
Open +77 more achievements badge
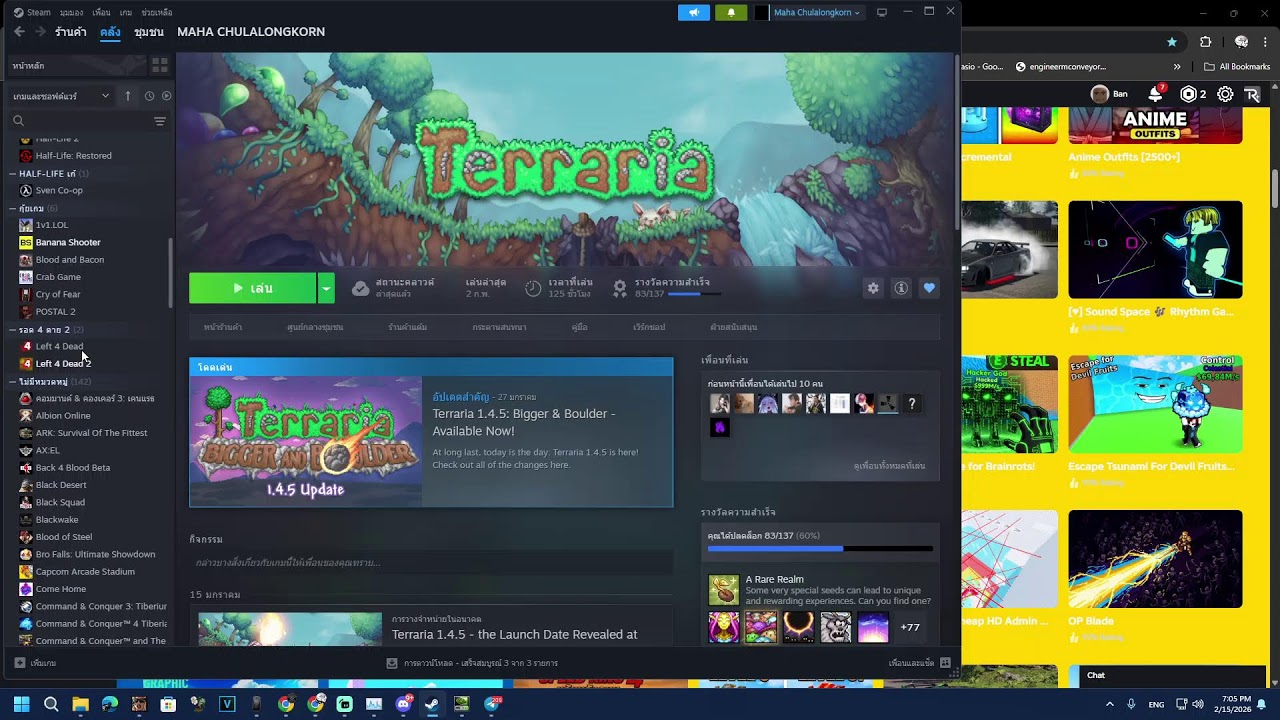point(910,628)
